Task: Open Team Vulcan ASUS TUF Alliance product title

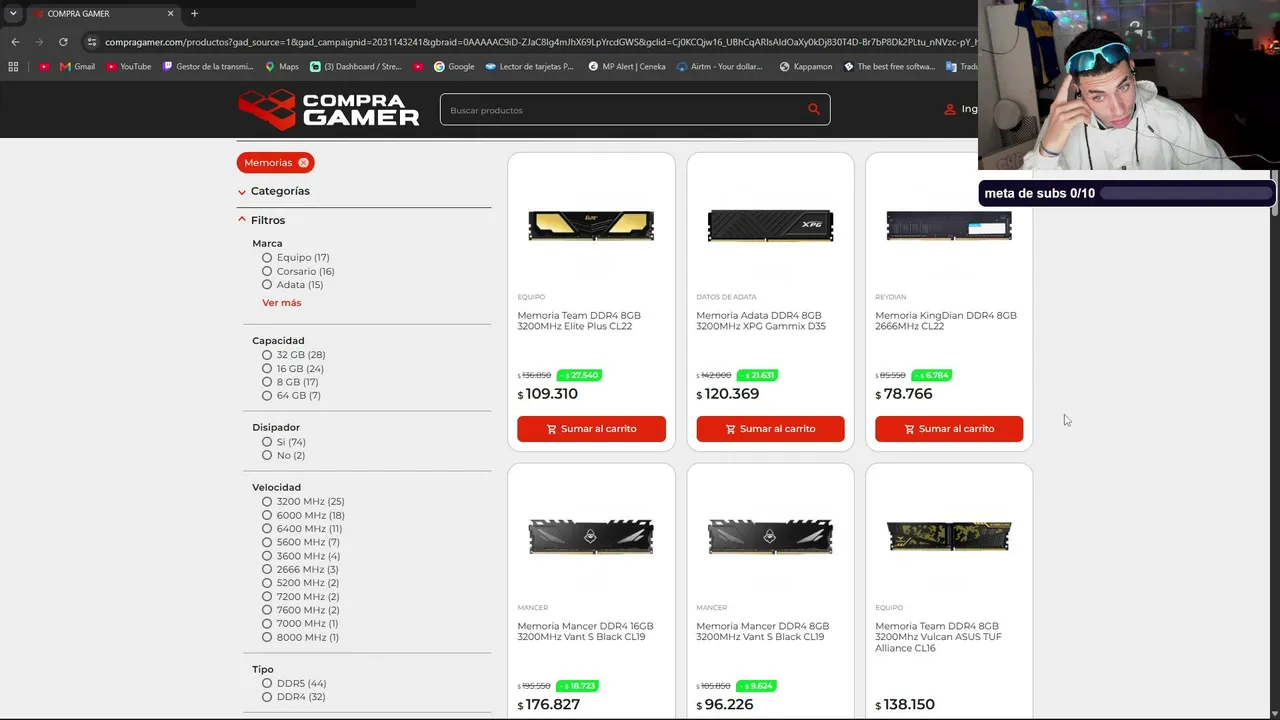Action: (x=939, y=637)
